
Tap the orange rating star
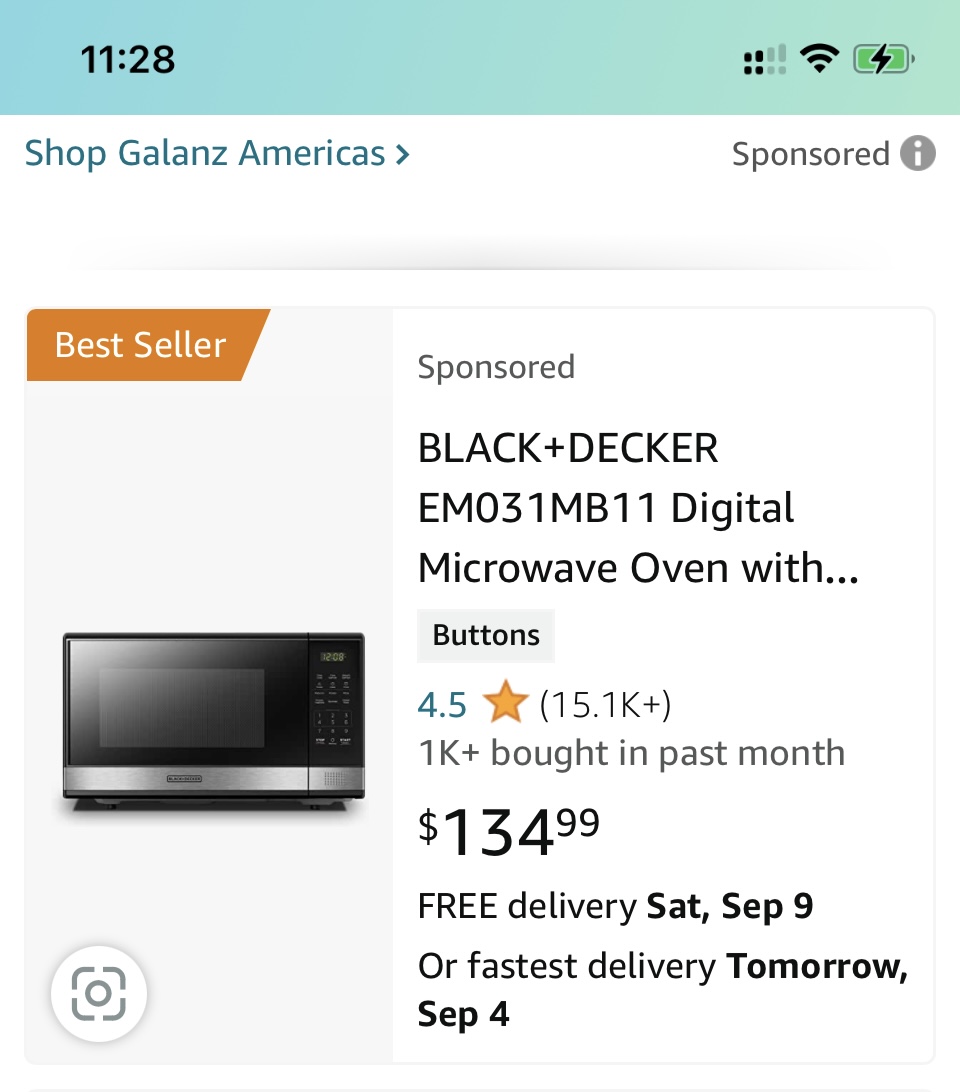(505, 705)
